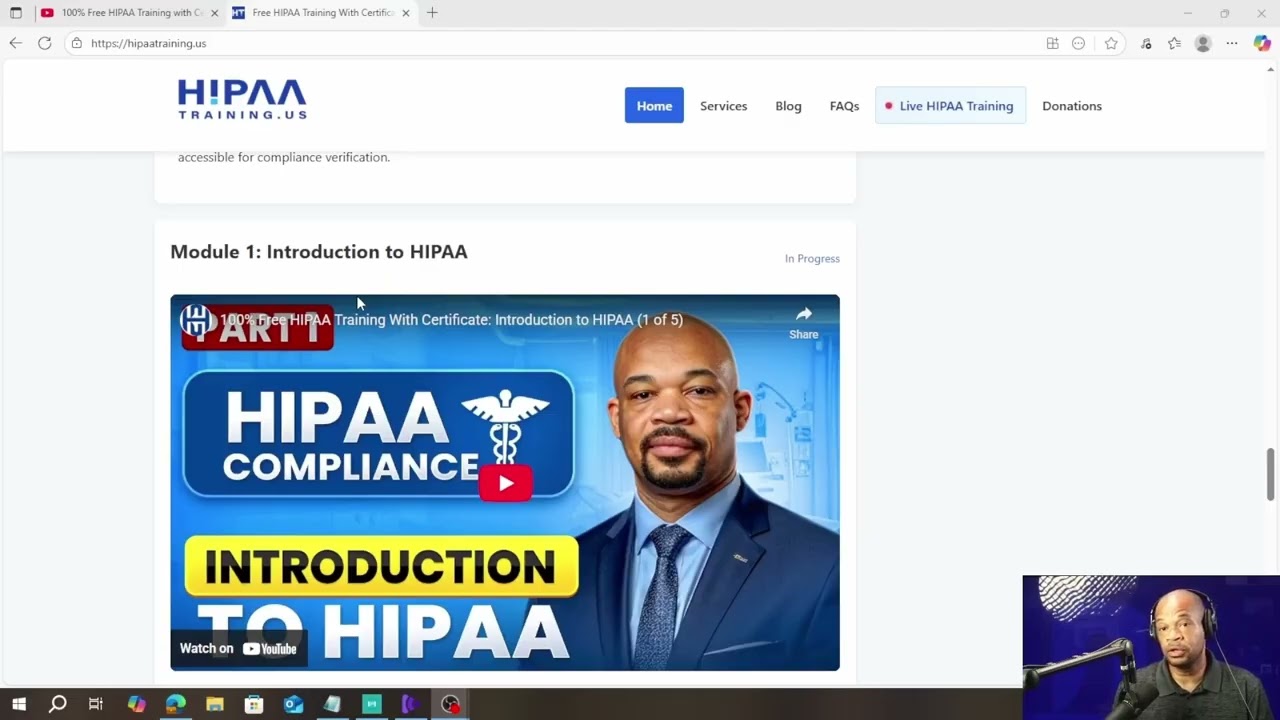Open the OBS recording app on taskbar

450,704
